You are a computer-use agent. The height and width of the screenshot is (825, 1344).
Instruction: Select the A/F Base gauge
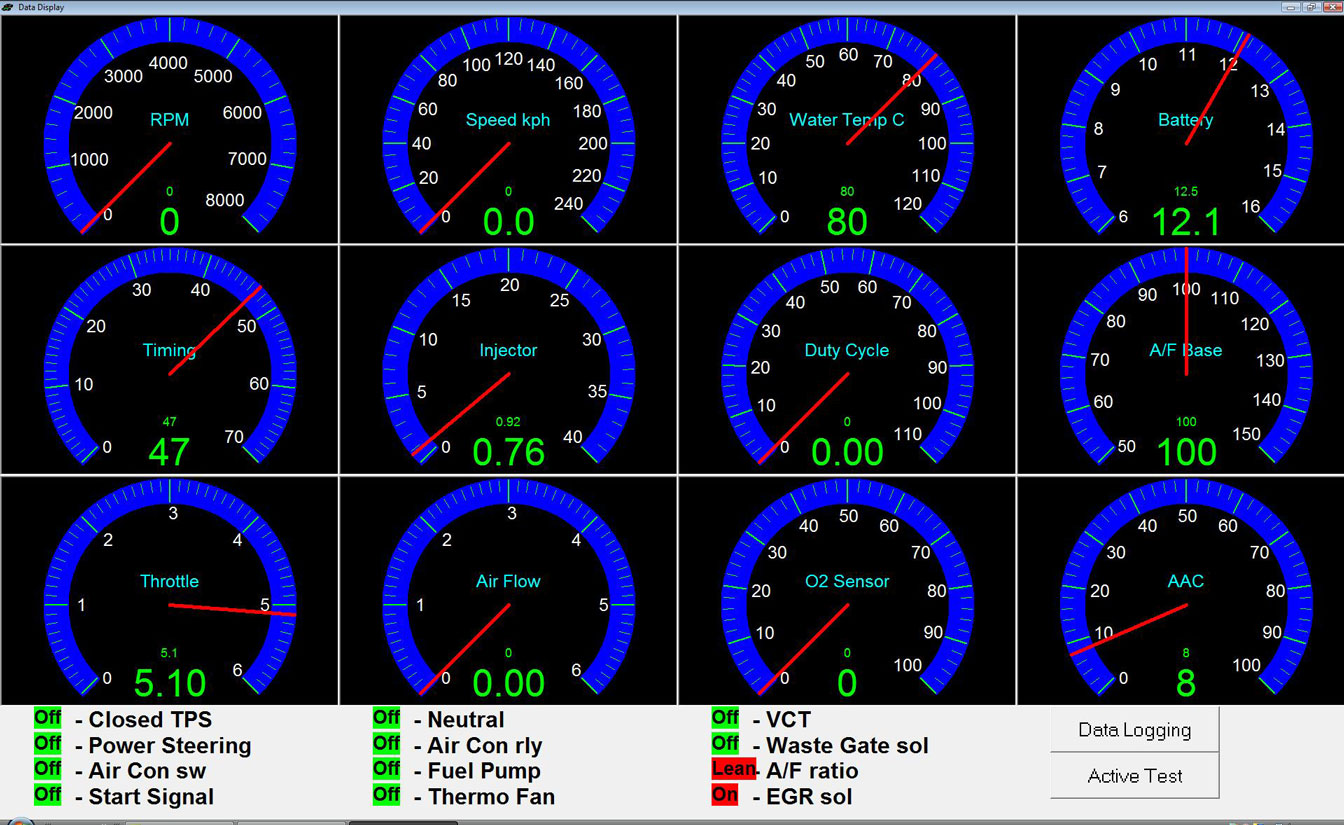click(1186, 360)
